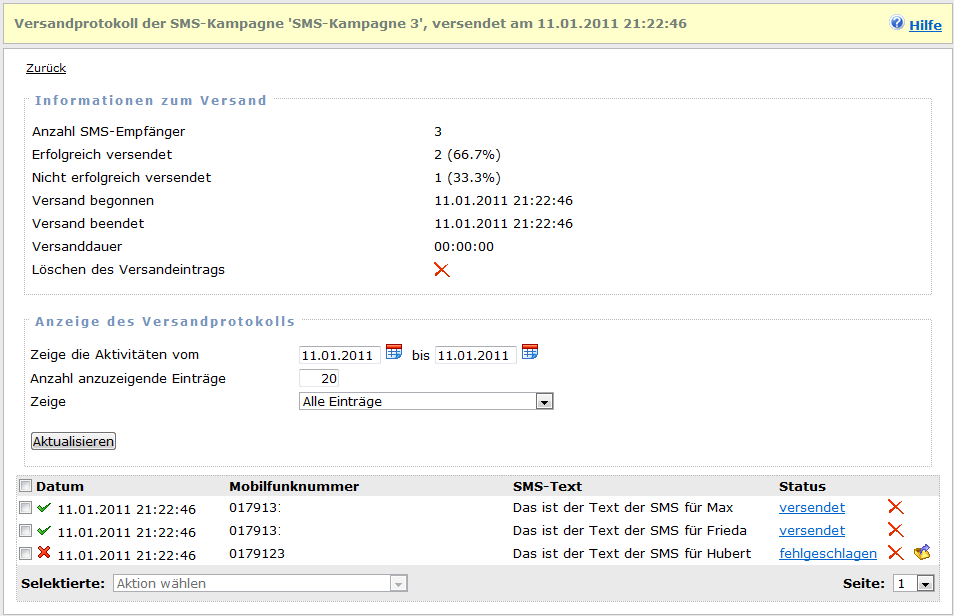The width and height of the screenshot is (954, 616).
Task: Expand the 'Aktion wählen' dropdown
Action: (260, 583)
